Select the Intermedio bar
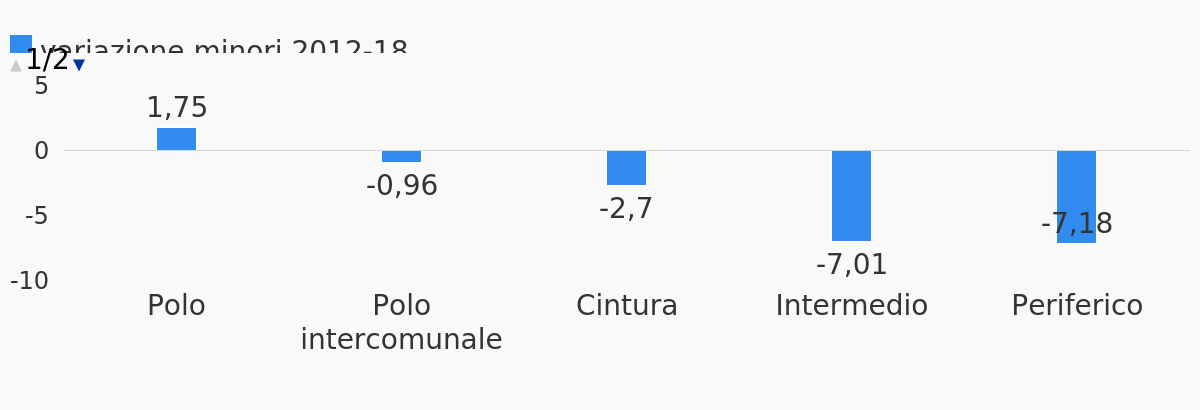 pyautogui.click(x=851, y=196)
